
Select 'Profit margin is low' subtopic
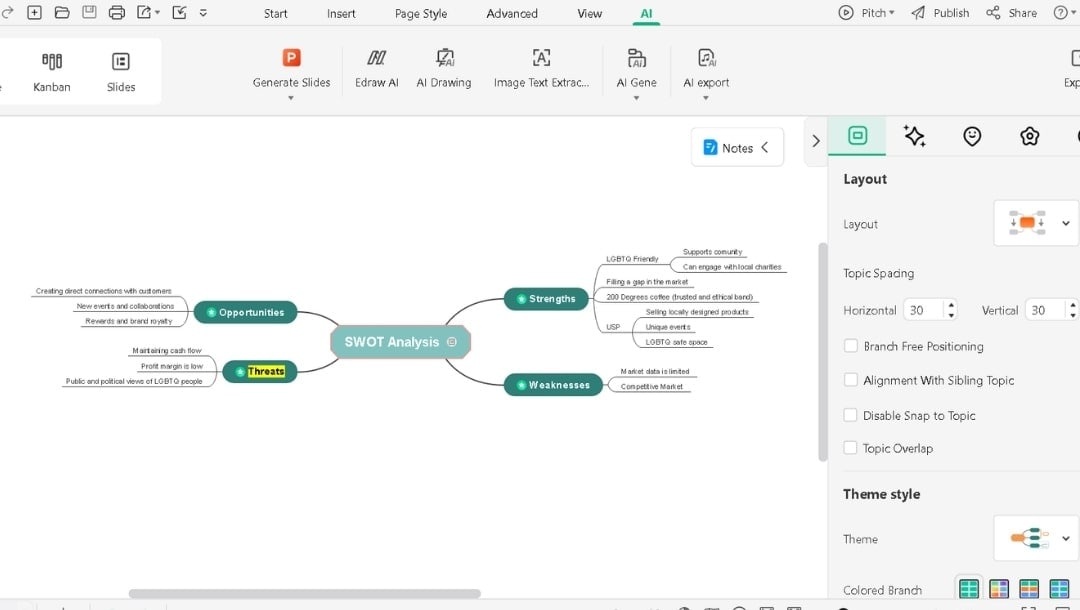pos(172,366)
